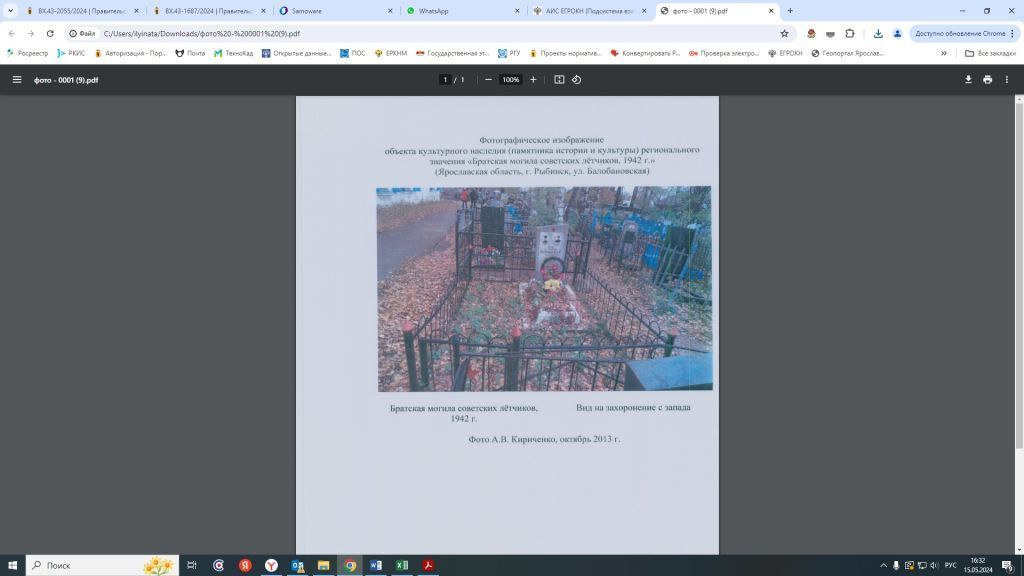Expand hidden bookmarks with double chevron
Image resolution: width=1024 pixels, height=576 pixels.
pos(943,53)
